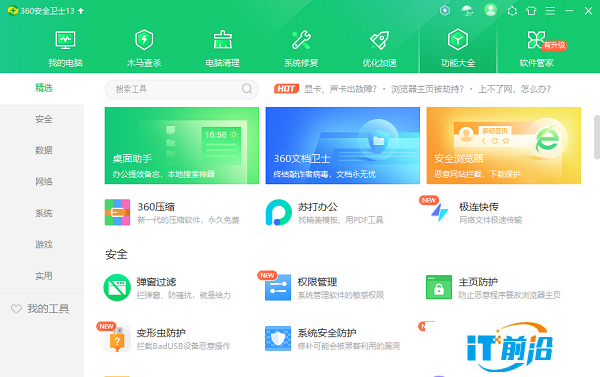Click text 找精美模板、用PDF工具
The height and width of the screenshot is (377, 600).
tap(341, 220)
